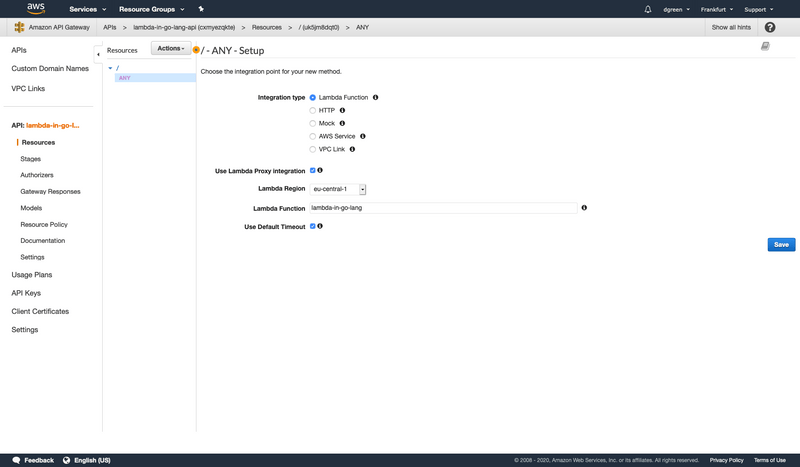
Task: Open Resource Policy in the sidebar
Action: [x=44, y=225]
